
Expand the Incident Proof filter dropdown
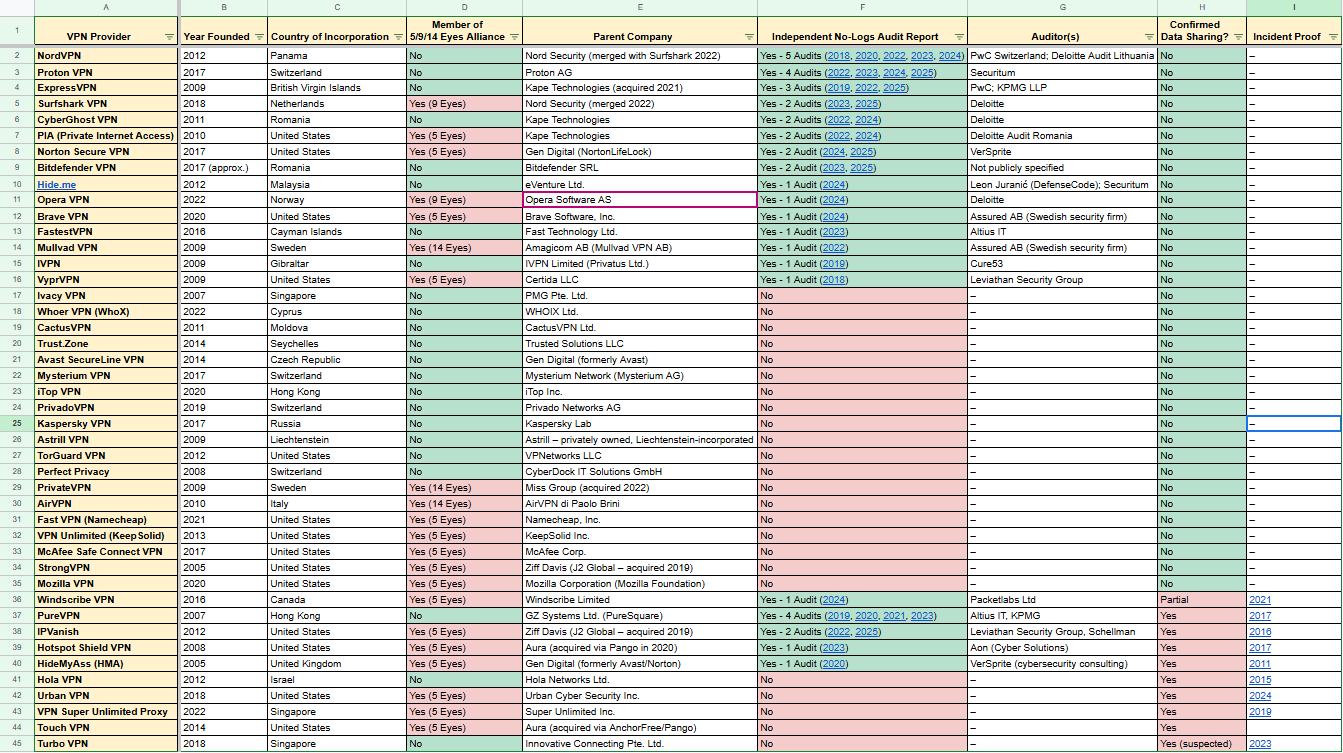(1332, 37)
